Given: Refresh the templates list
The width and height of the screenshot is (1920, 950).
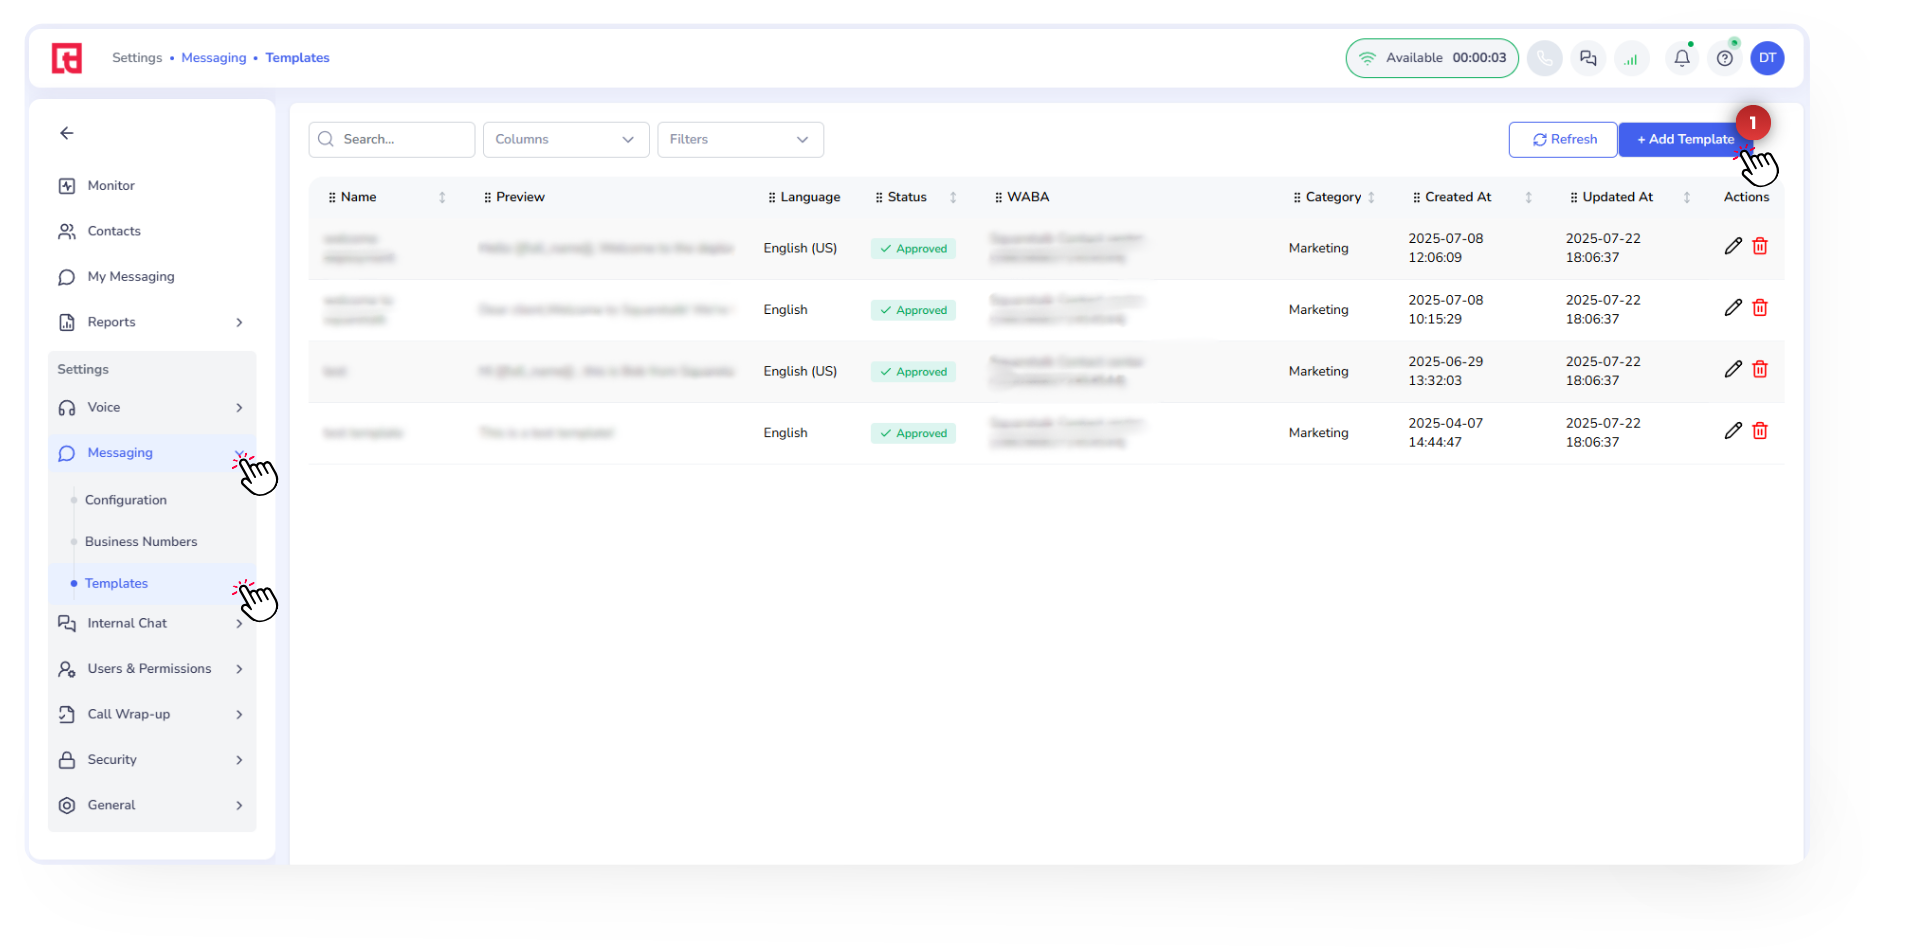Looking at the screenshot, I should [x=1563, y=139].
